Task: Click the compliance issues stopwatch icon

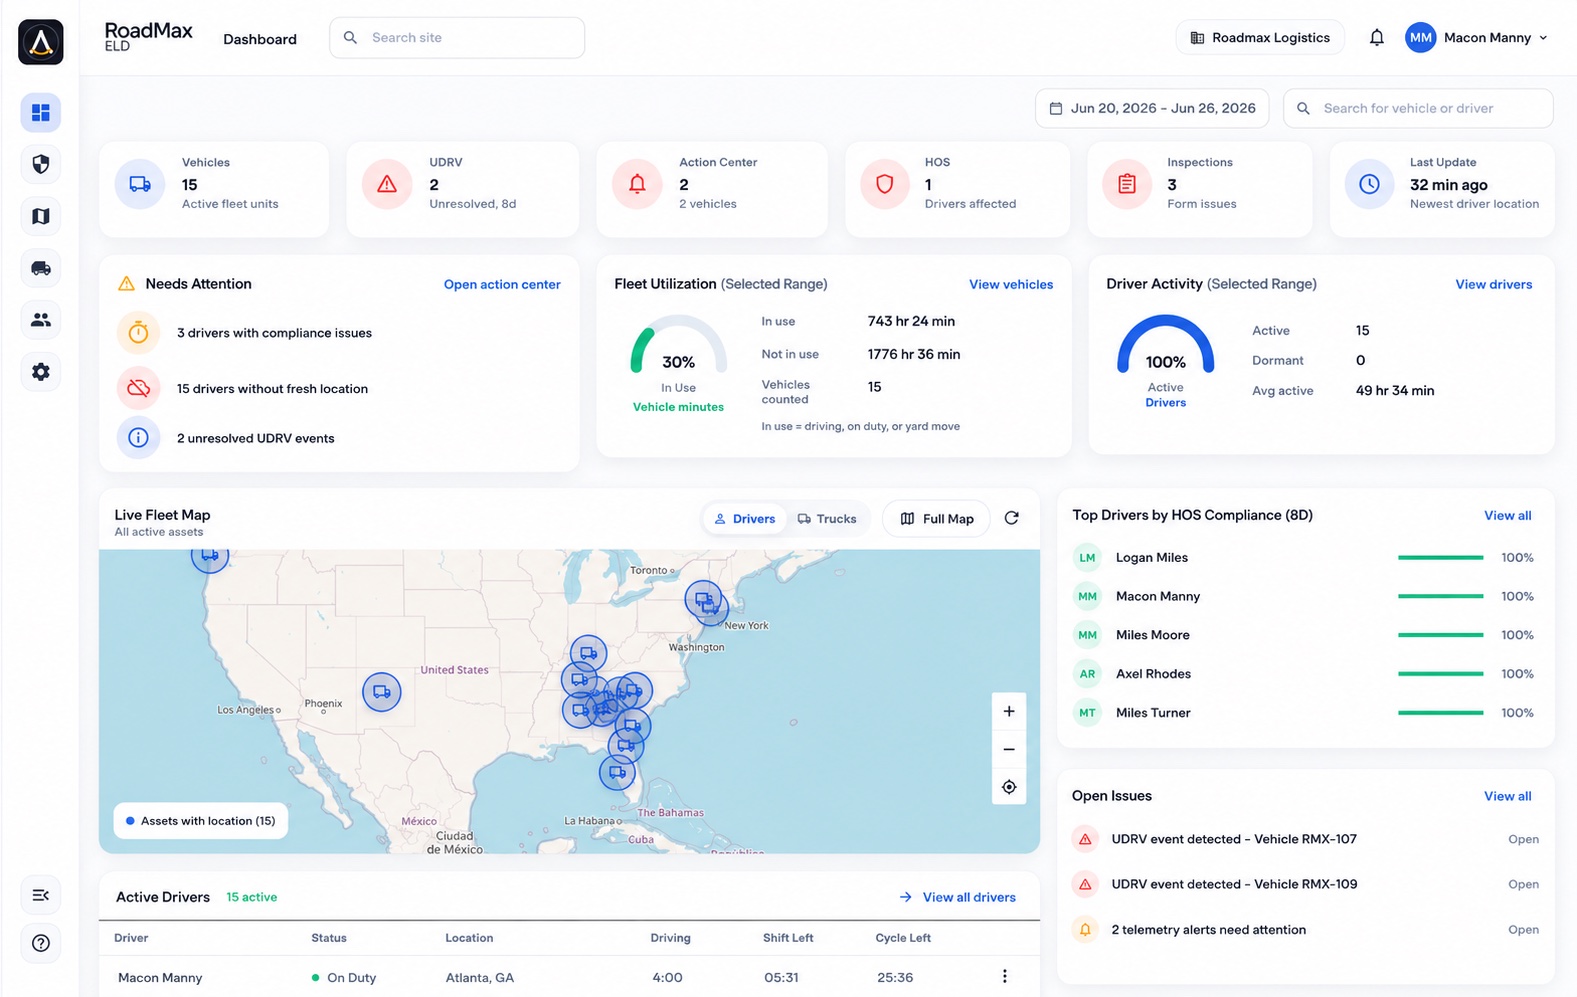Action: pos(139,333)
